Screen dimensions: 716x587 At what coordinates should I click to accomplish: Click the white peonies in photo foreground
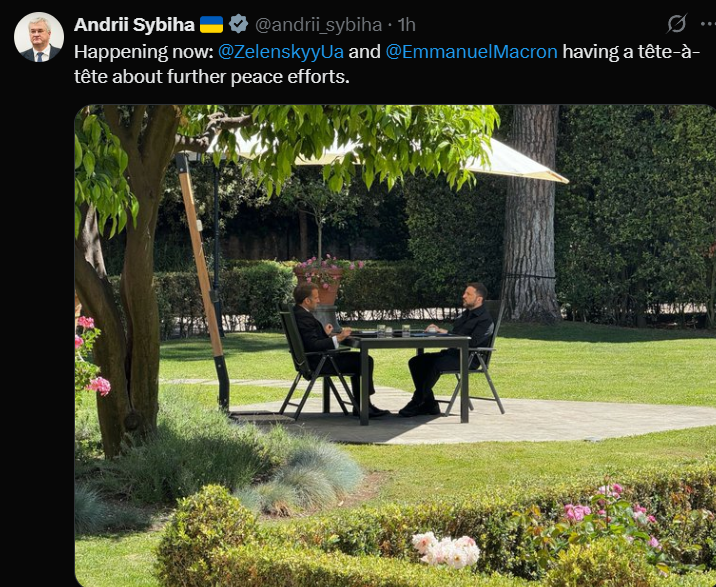point(446,550)
